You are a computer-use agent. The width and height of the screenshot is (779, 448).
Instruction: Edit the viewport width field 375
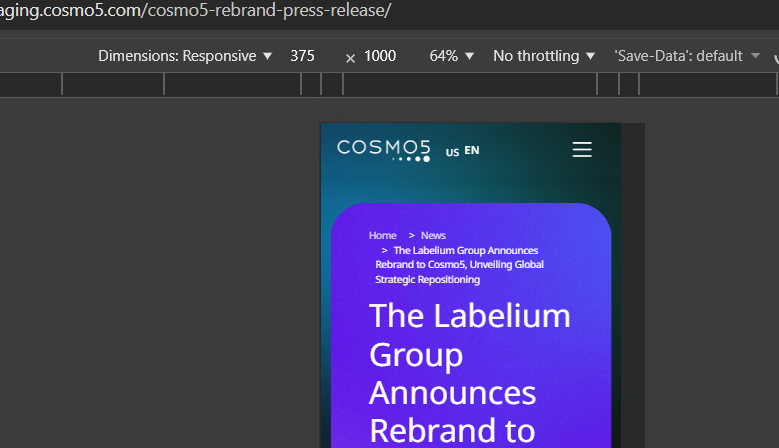303,56
